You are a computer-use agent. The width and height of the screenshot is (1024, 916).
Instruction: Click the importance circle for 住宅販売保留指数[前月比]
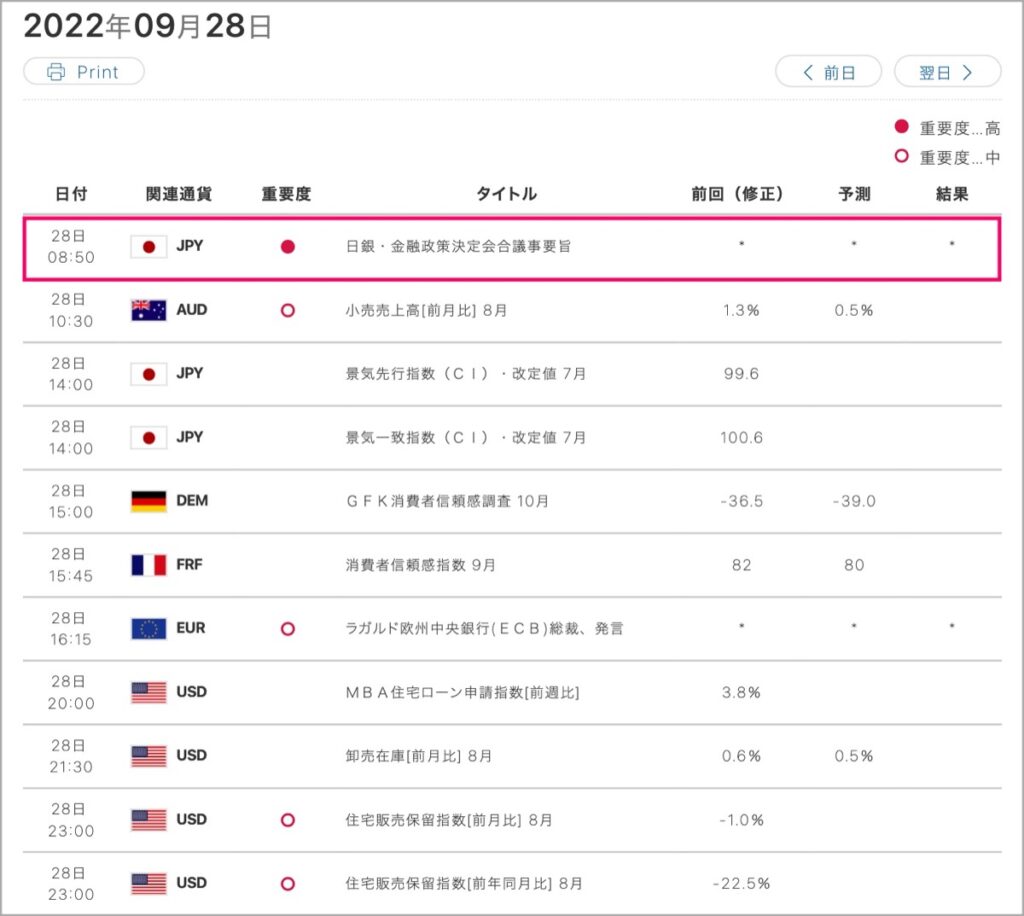pos(287,820)
